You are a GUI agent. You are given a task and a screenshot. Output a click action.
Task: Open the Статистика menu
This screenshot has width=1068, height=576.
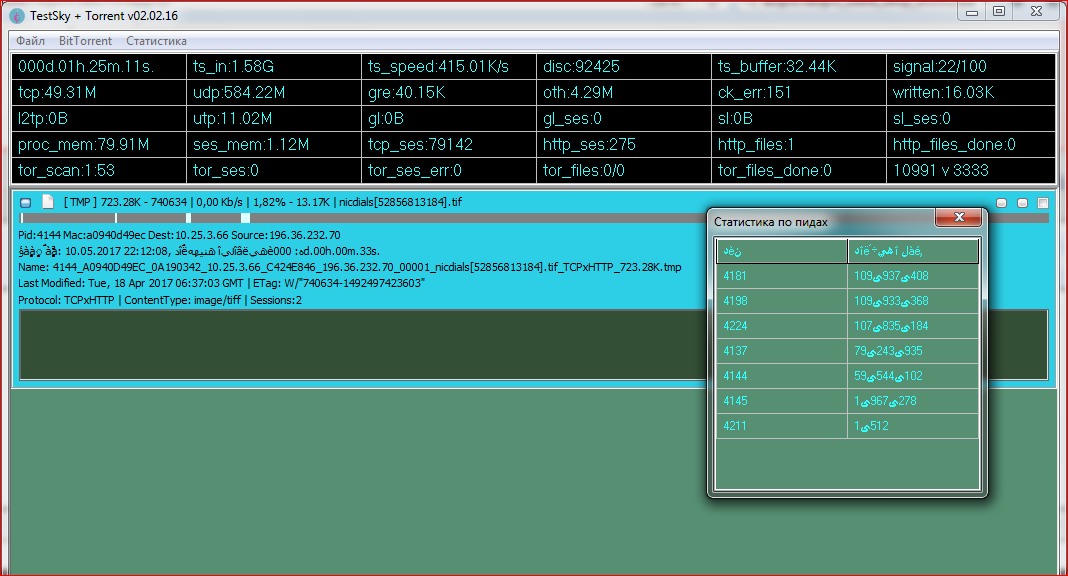[156, 41]
